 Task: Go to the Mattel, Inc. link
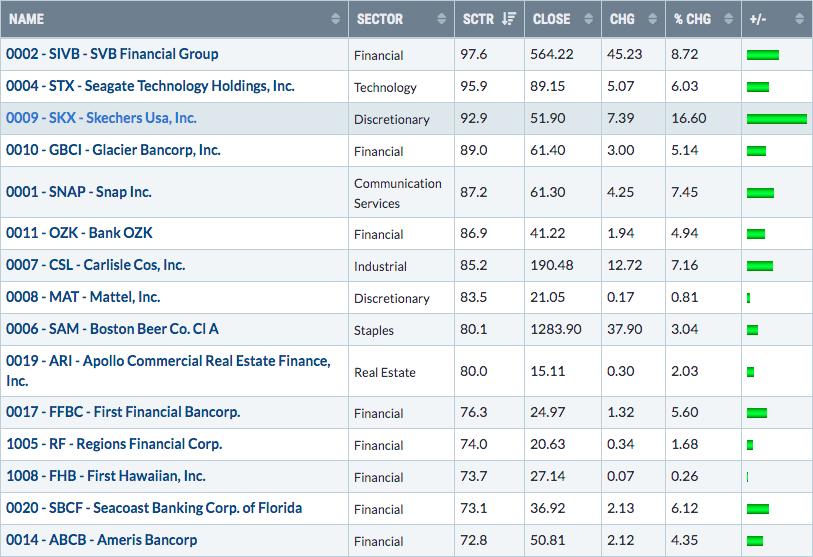(x=83, y=297)
